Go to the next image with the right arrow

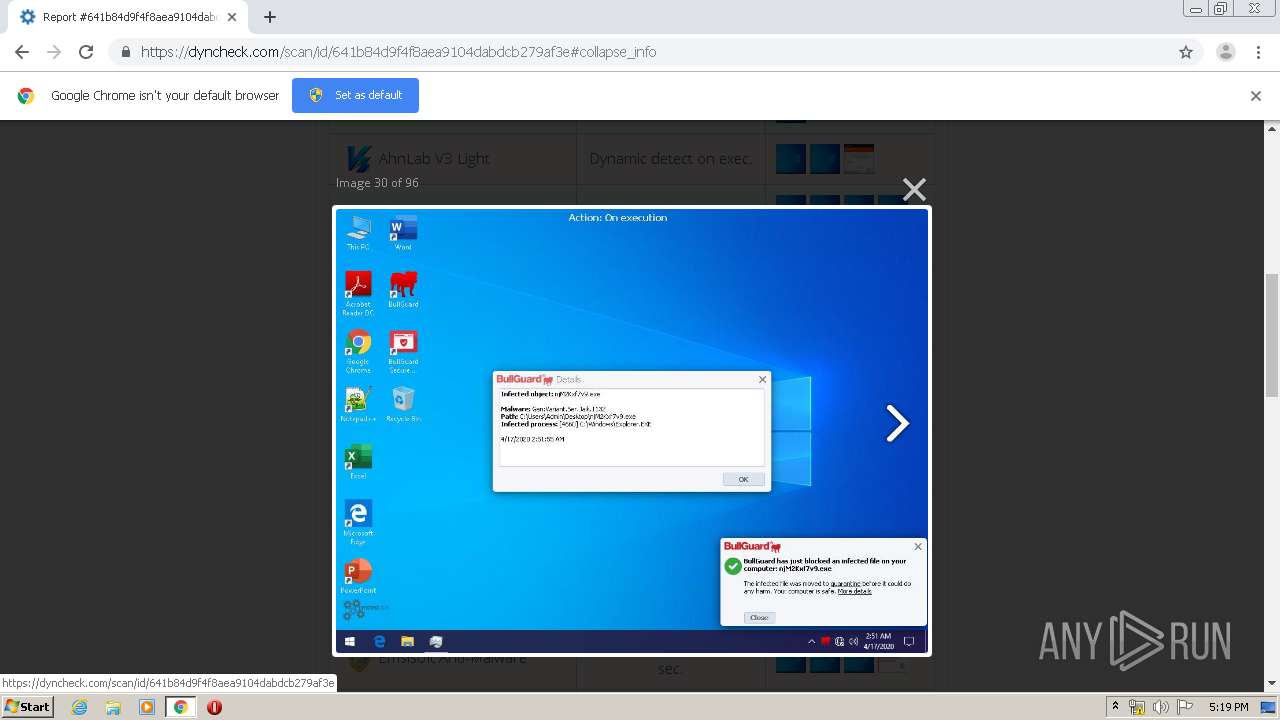click(x=897, y=423)
